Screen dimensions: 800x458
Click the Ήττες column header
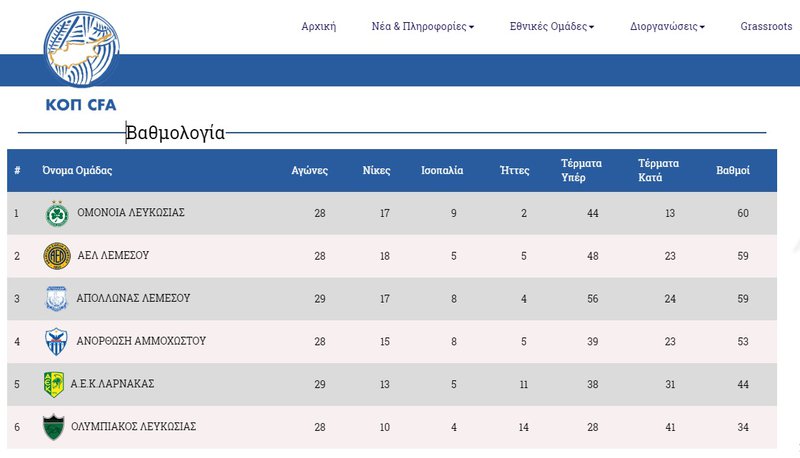coord(514,171)
